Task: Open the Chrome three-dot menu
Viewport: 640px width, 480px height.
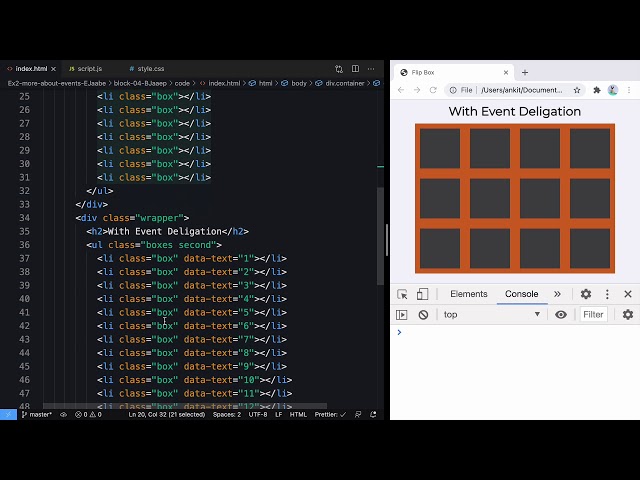Action: pos(629,90)
